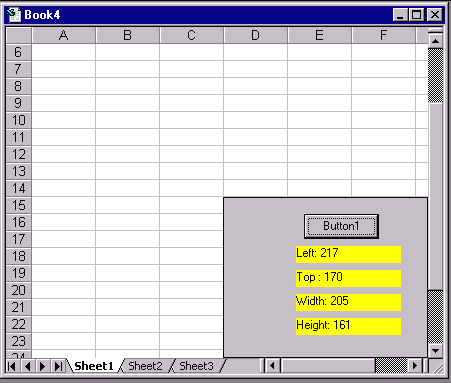Click horizontal scrollbar right arrow
Screen dimensions: 451x383
click(415, 366)
